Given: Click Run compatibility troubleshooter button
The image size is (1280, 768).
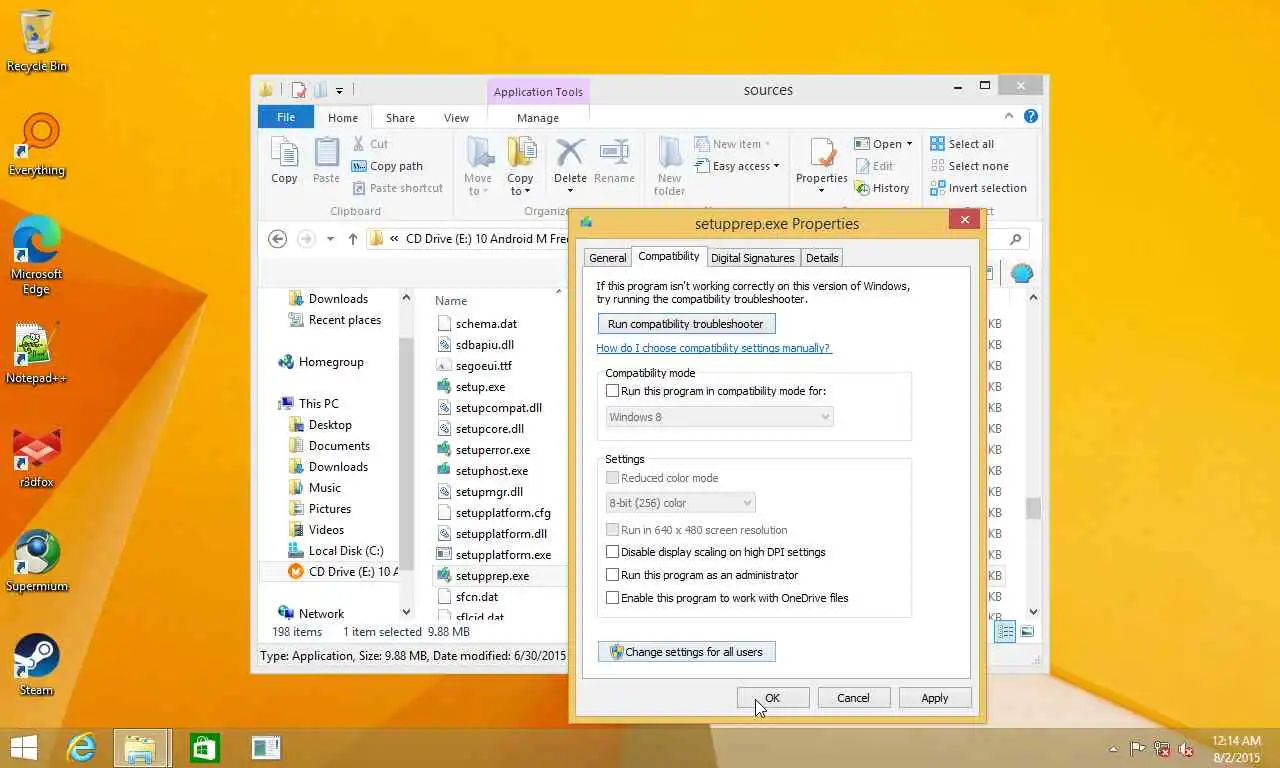Looking at the screenshot, I should pyautogui.click(x=686, y=324).
